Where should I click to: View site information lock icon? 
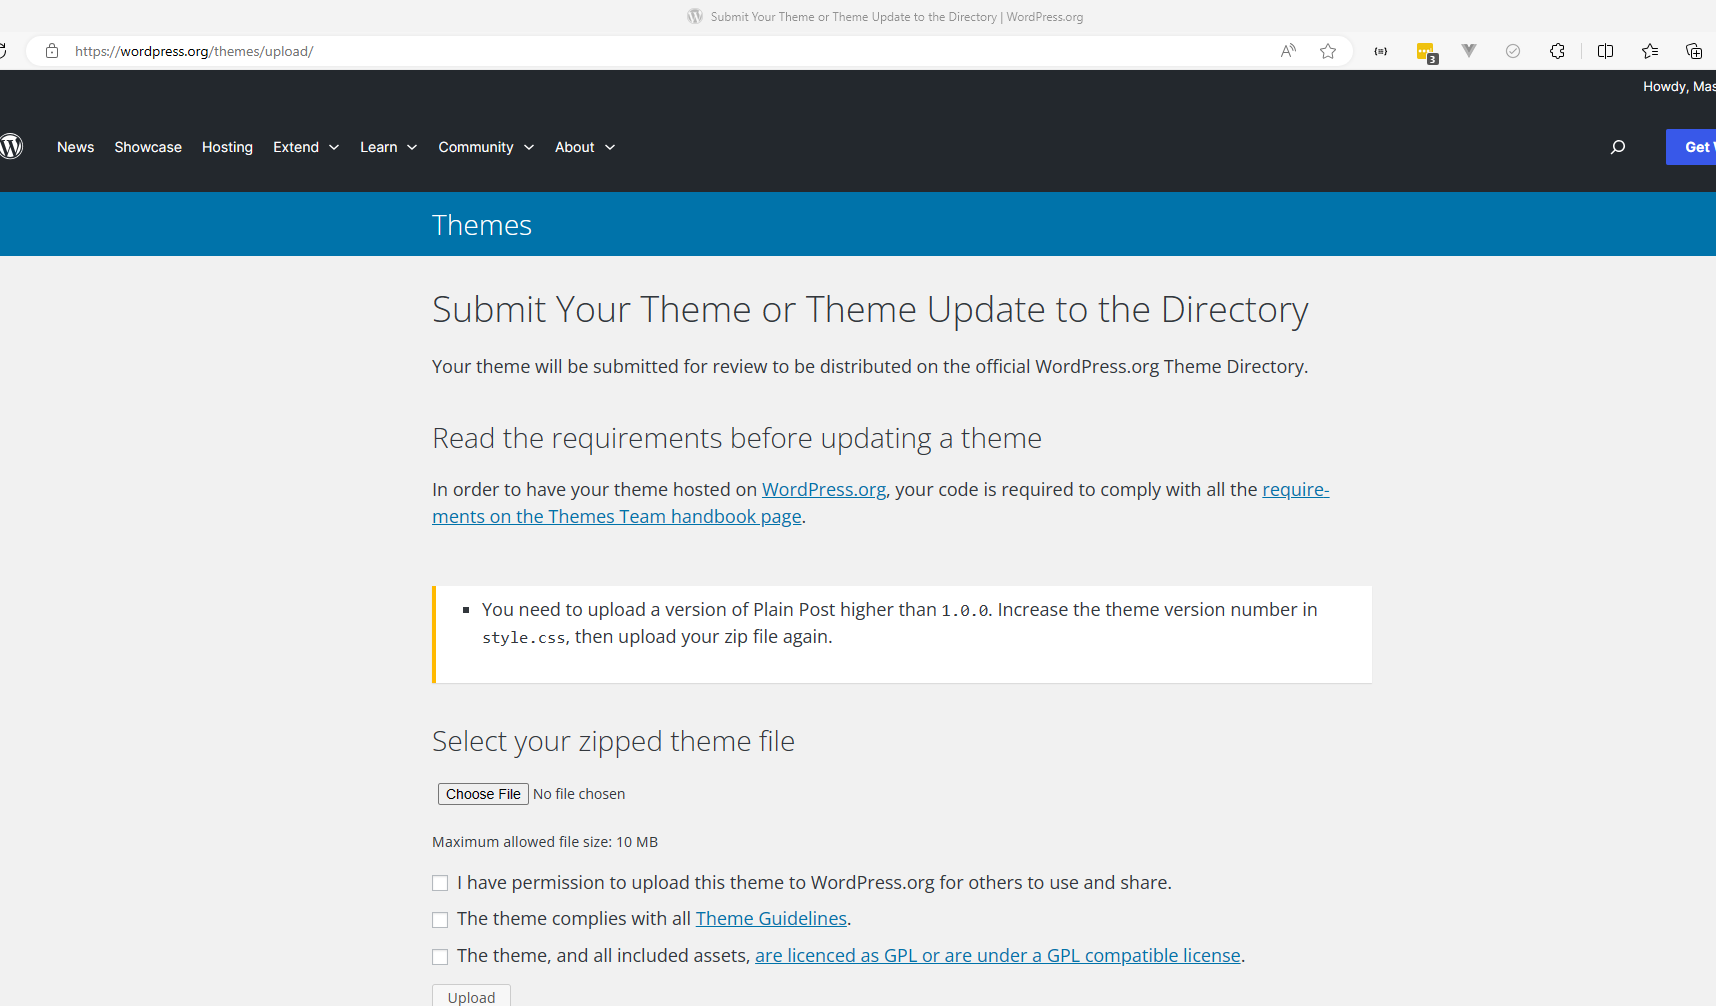pos(52,51)
